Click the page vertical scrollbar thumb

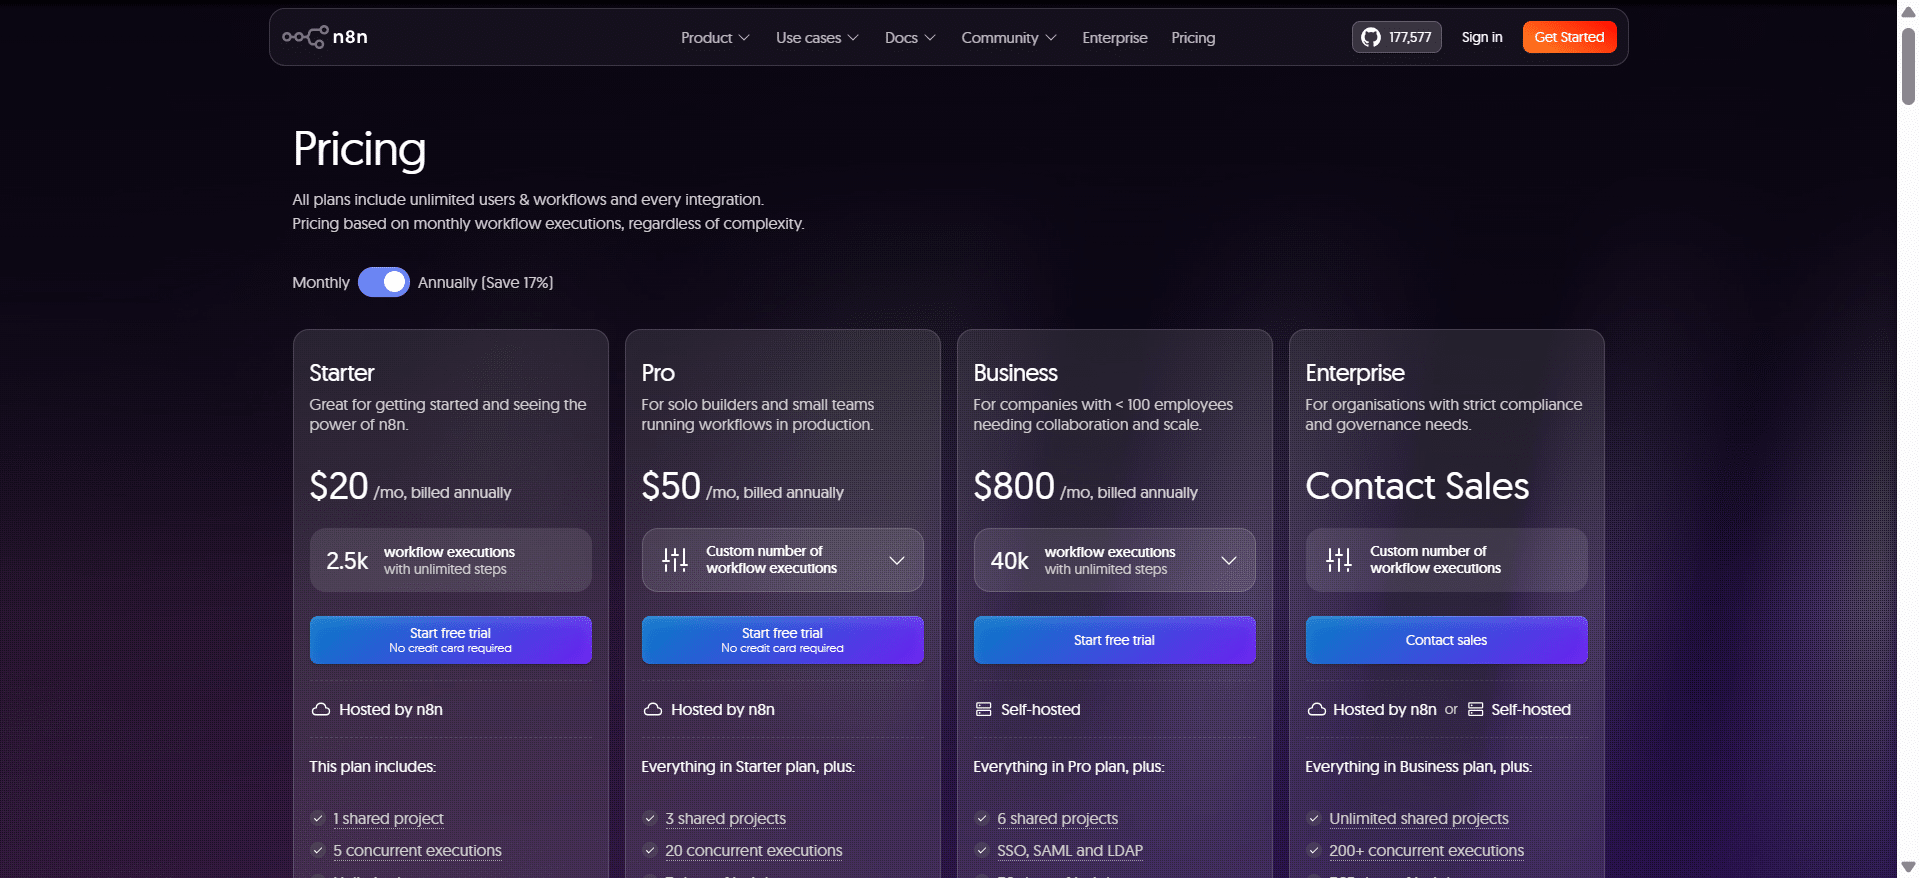pos(1908,66)
